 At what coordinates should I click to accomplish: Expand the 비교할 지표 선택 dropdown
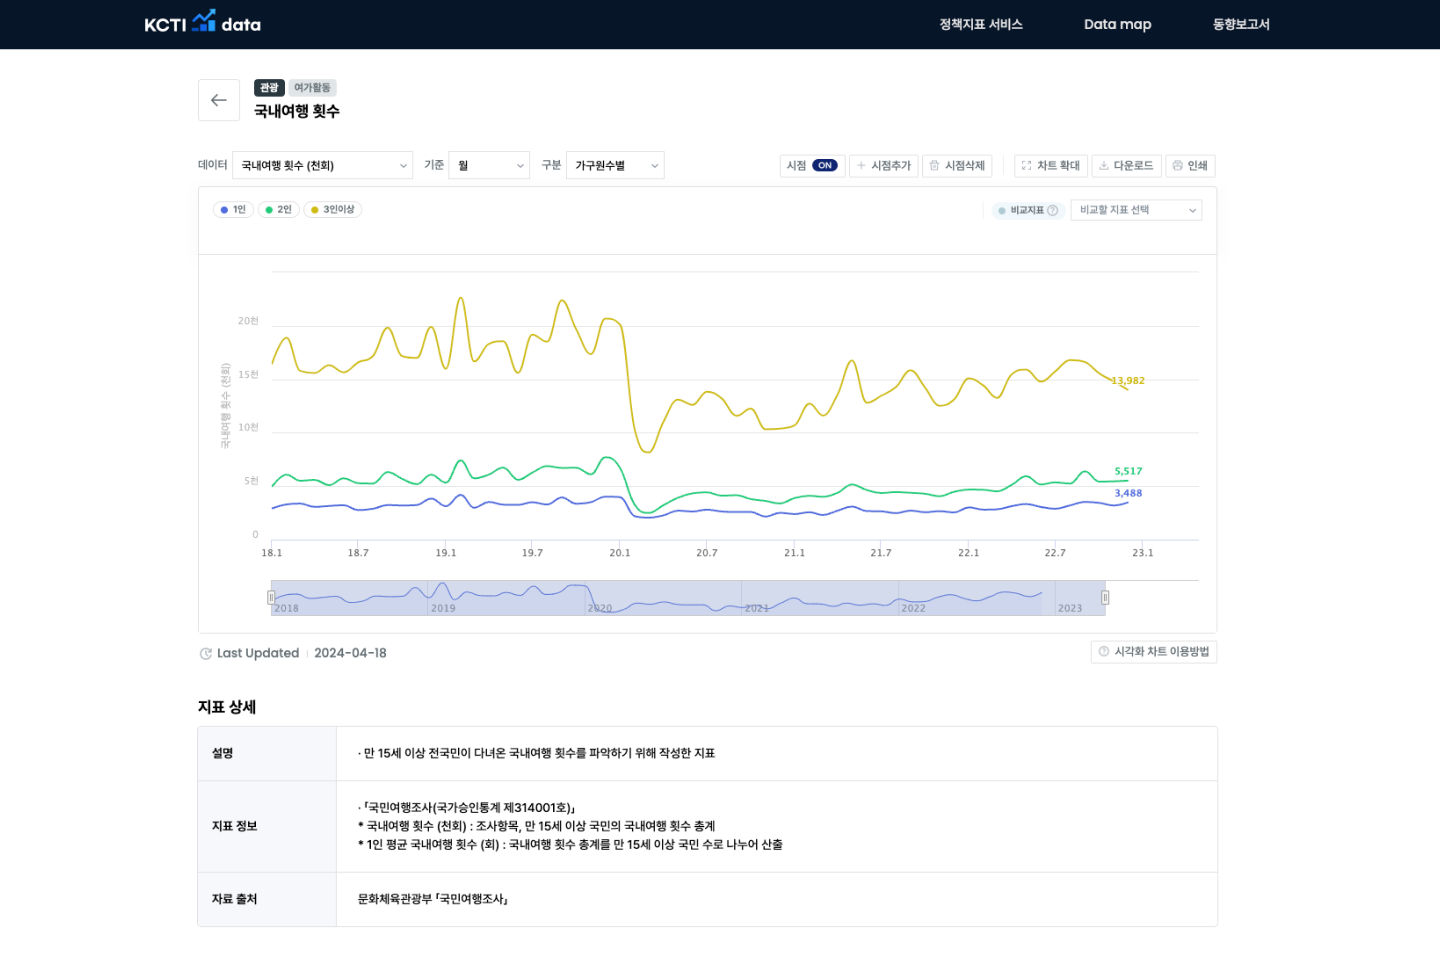(x=1136, y=210)
